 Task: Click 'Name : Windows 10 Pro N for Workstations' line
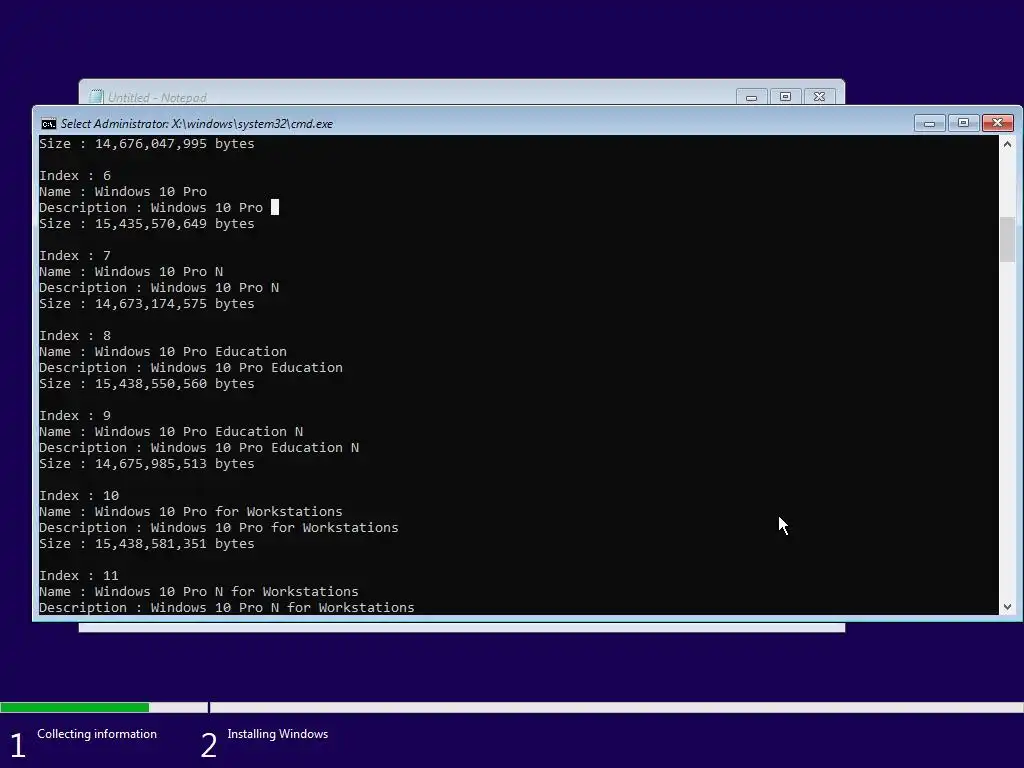[x=199, y=592]
